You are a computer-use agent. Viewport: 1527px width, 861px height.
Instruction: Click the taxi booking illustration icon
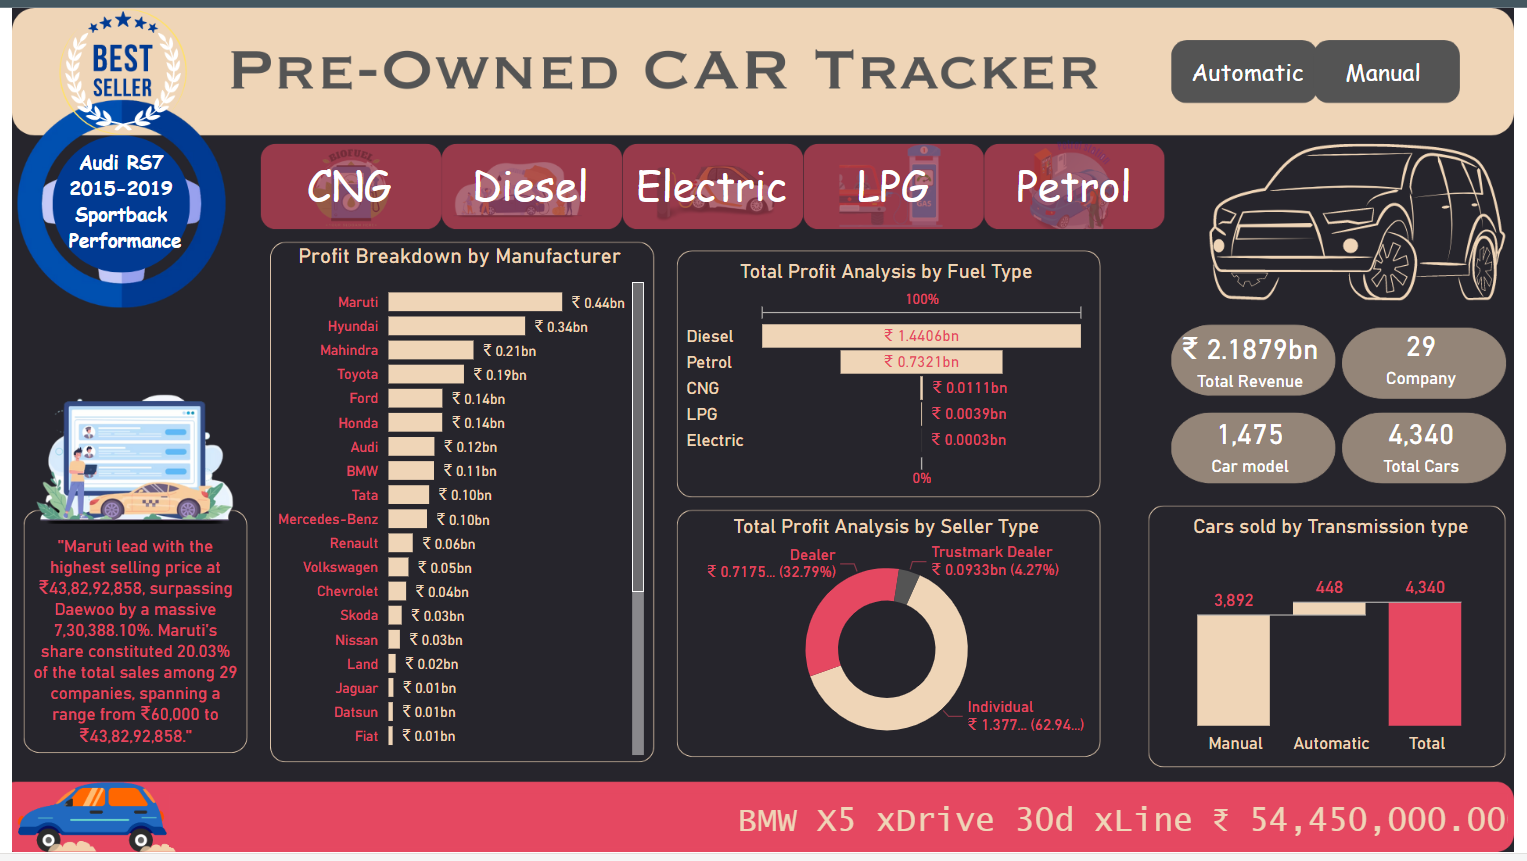[135, 459]
